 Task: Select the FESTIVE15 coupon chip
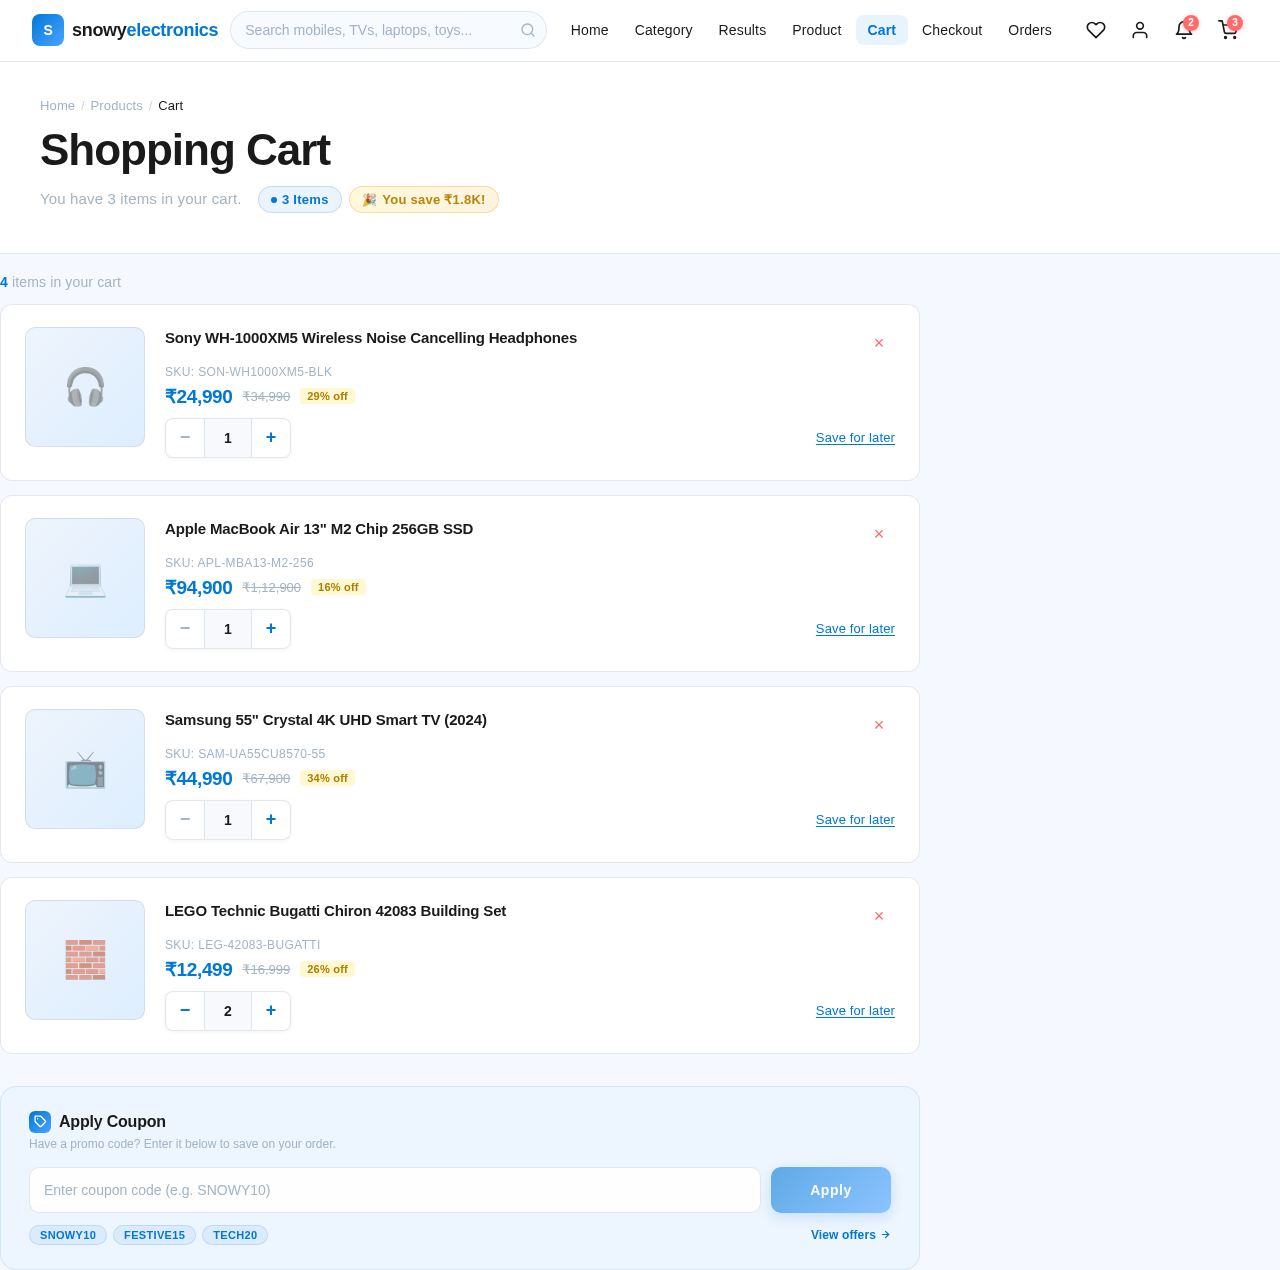coord(154,1235)
